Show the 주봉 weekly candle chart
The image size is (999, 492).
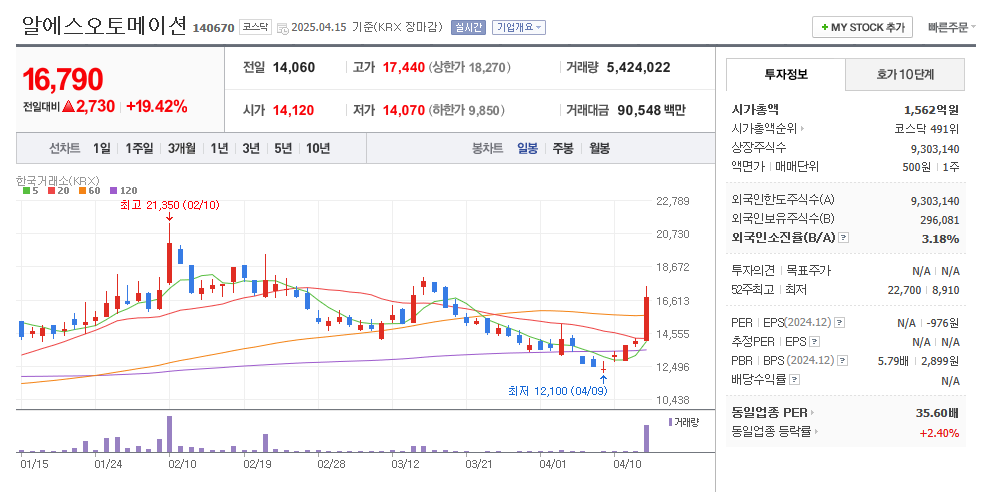pos(563,148)
